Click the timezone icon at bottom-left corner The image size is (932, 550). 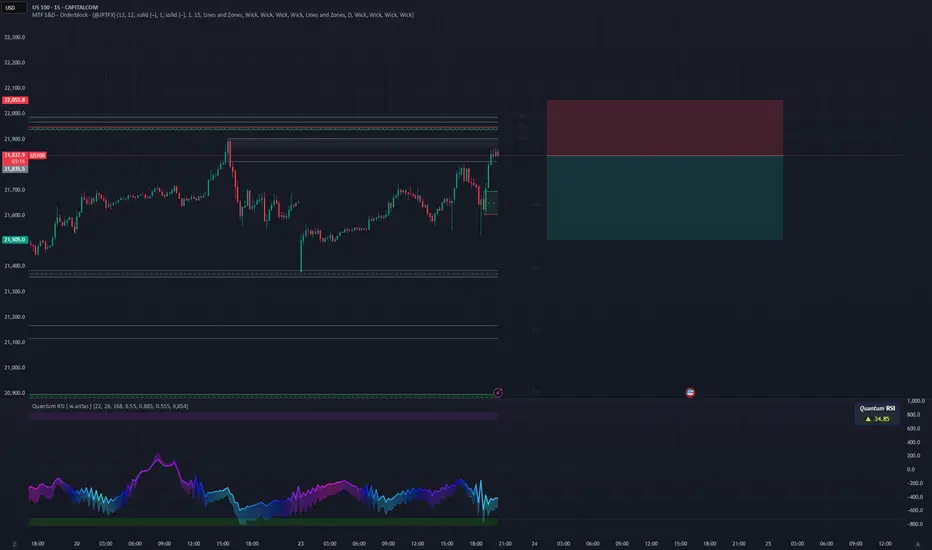click(14, 543)
